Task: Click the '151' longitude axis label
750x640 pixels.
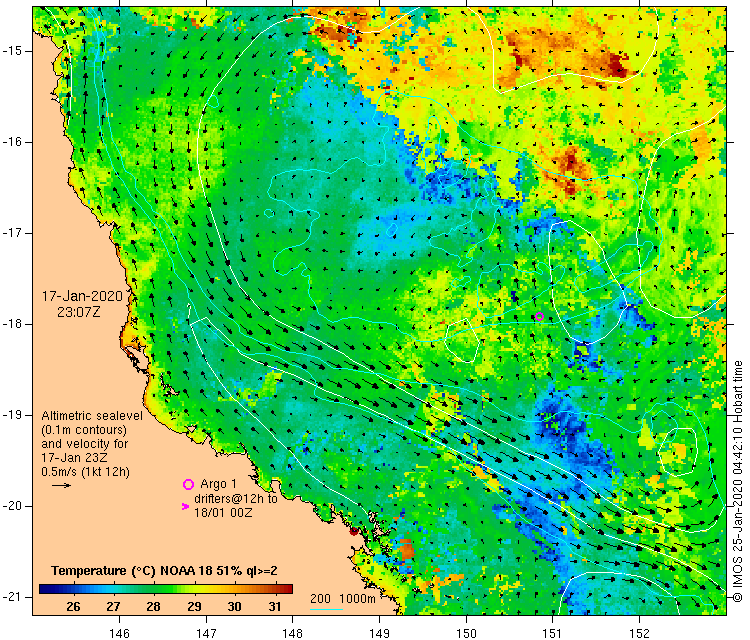Action: (x=552, y=633)
